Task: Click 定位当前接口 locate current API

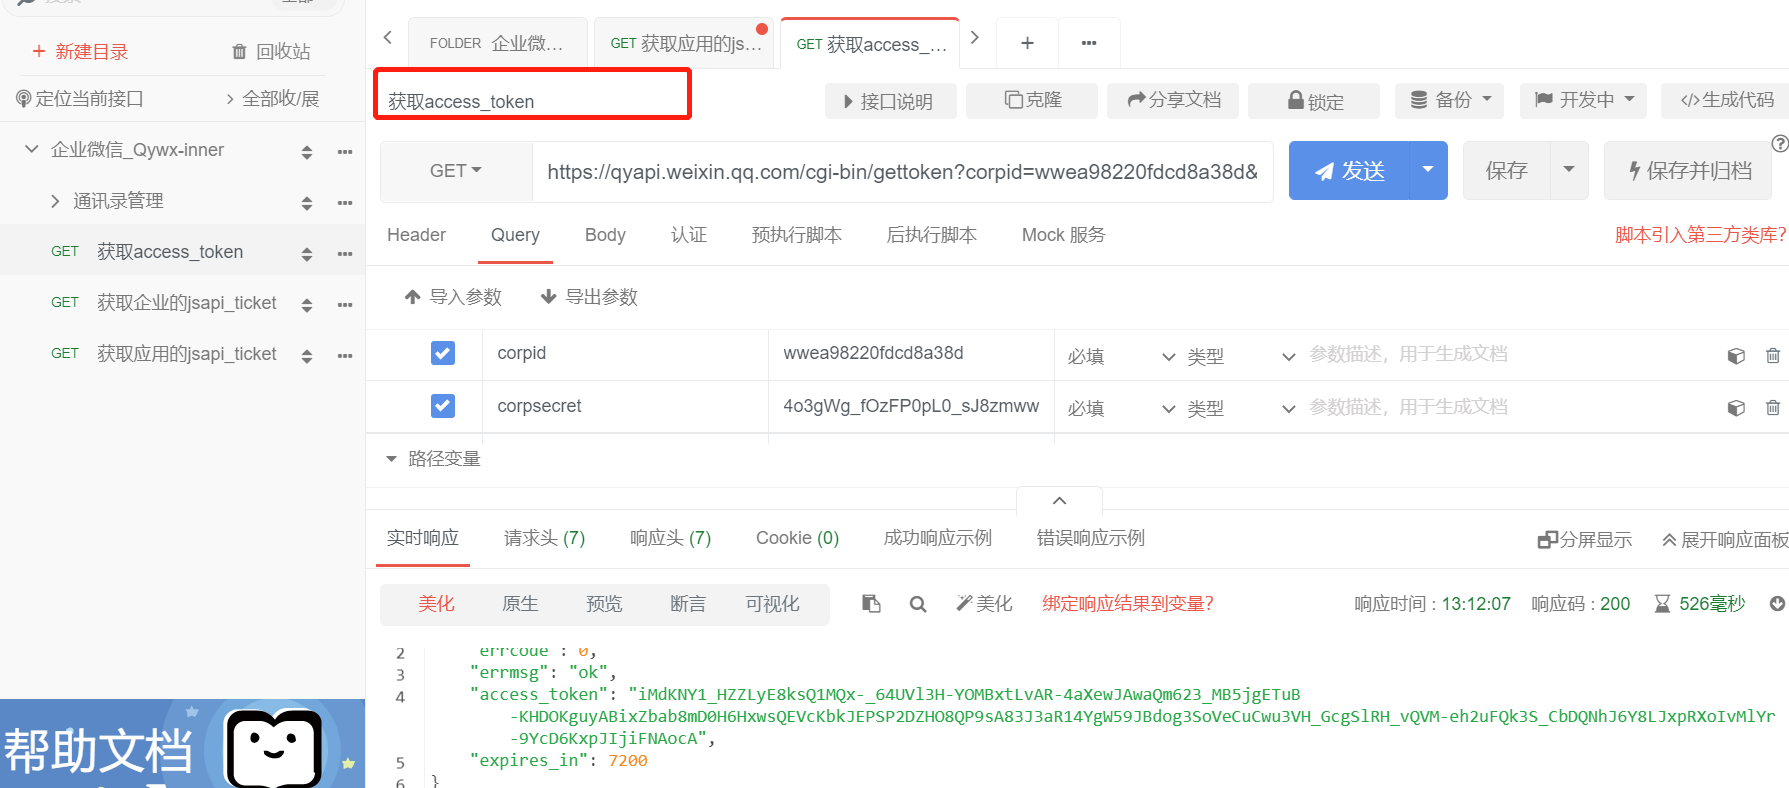Action: coord(80,98)
